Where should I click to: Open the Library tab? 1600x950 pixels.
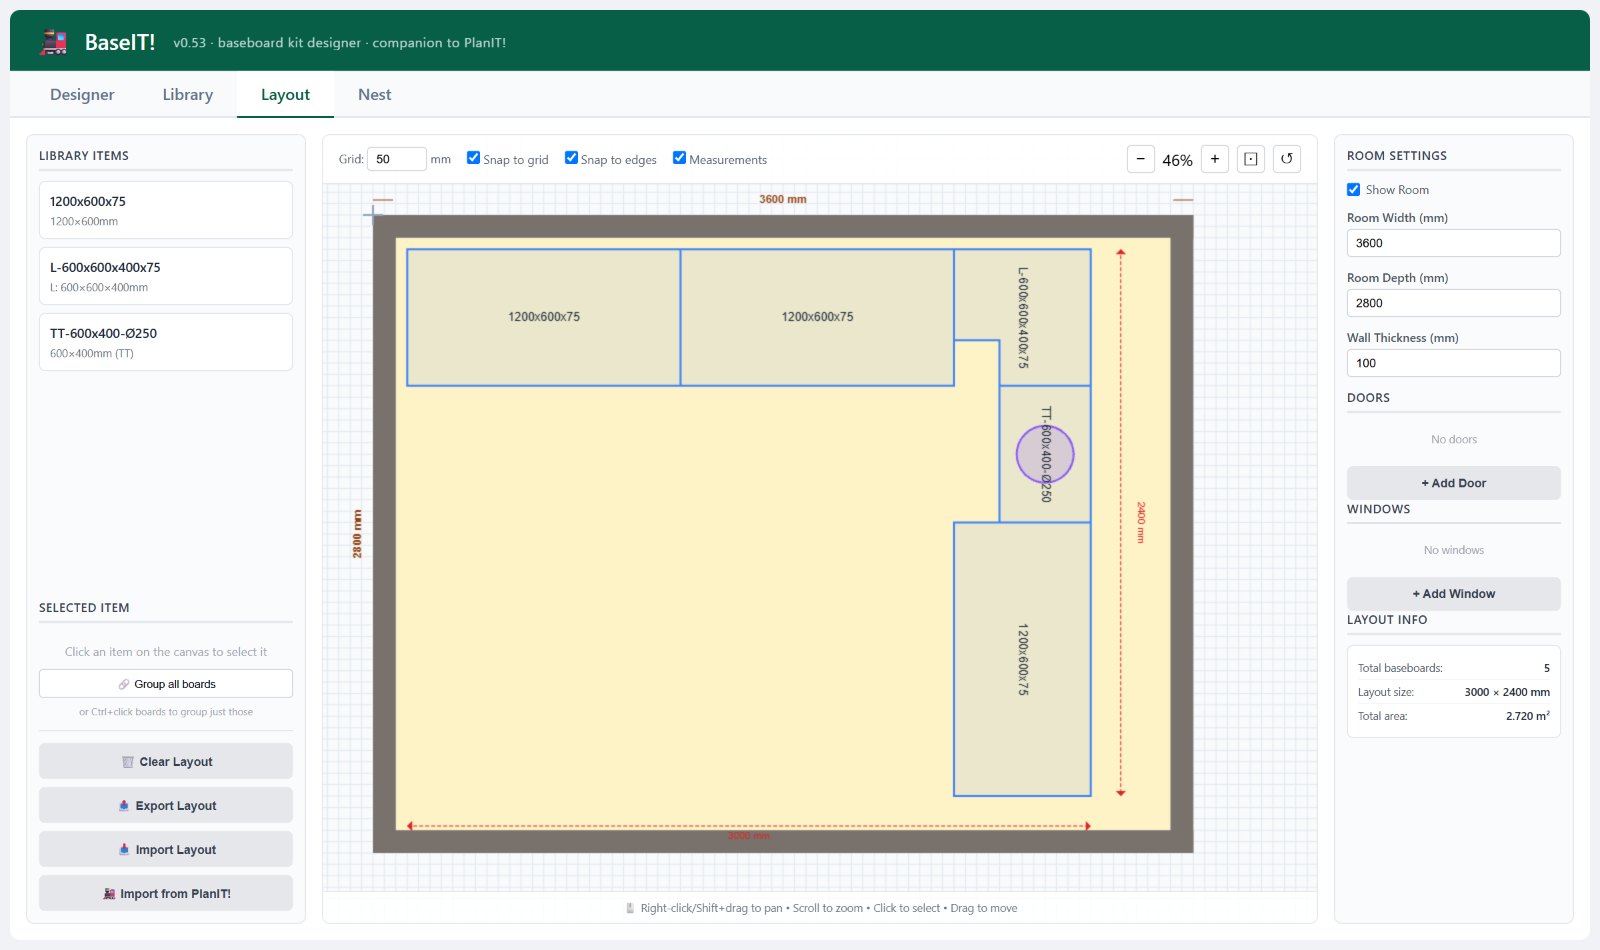(x=188, y=95)
